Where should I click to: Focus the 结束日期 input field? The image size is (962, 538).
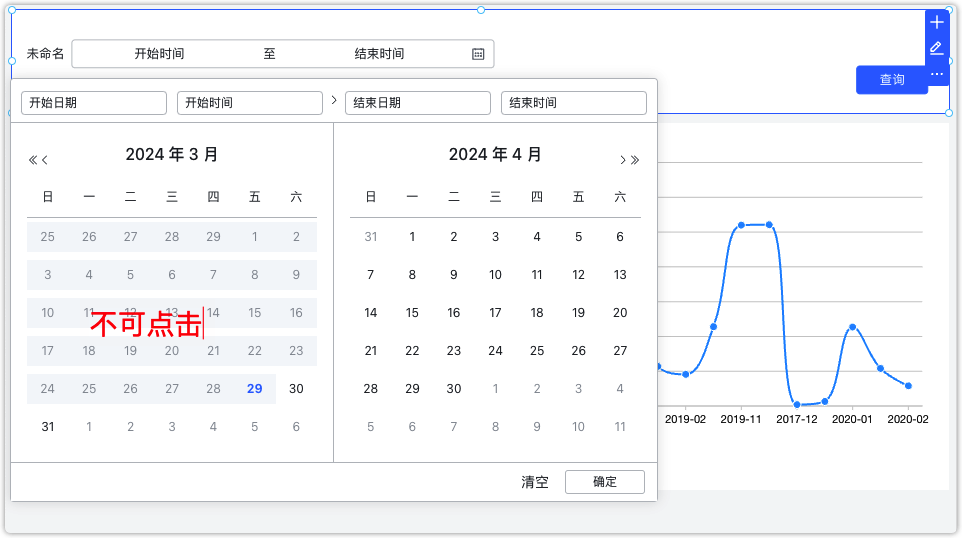pos(418,103)
